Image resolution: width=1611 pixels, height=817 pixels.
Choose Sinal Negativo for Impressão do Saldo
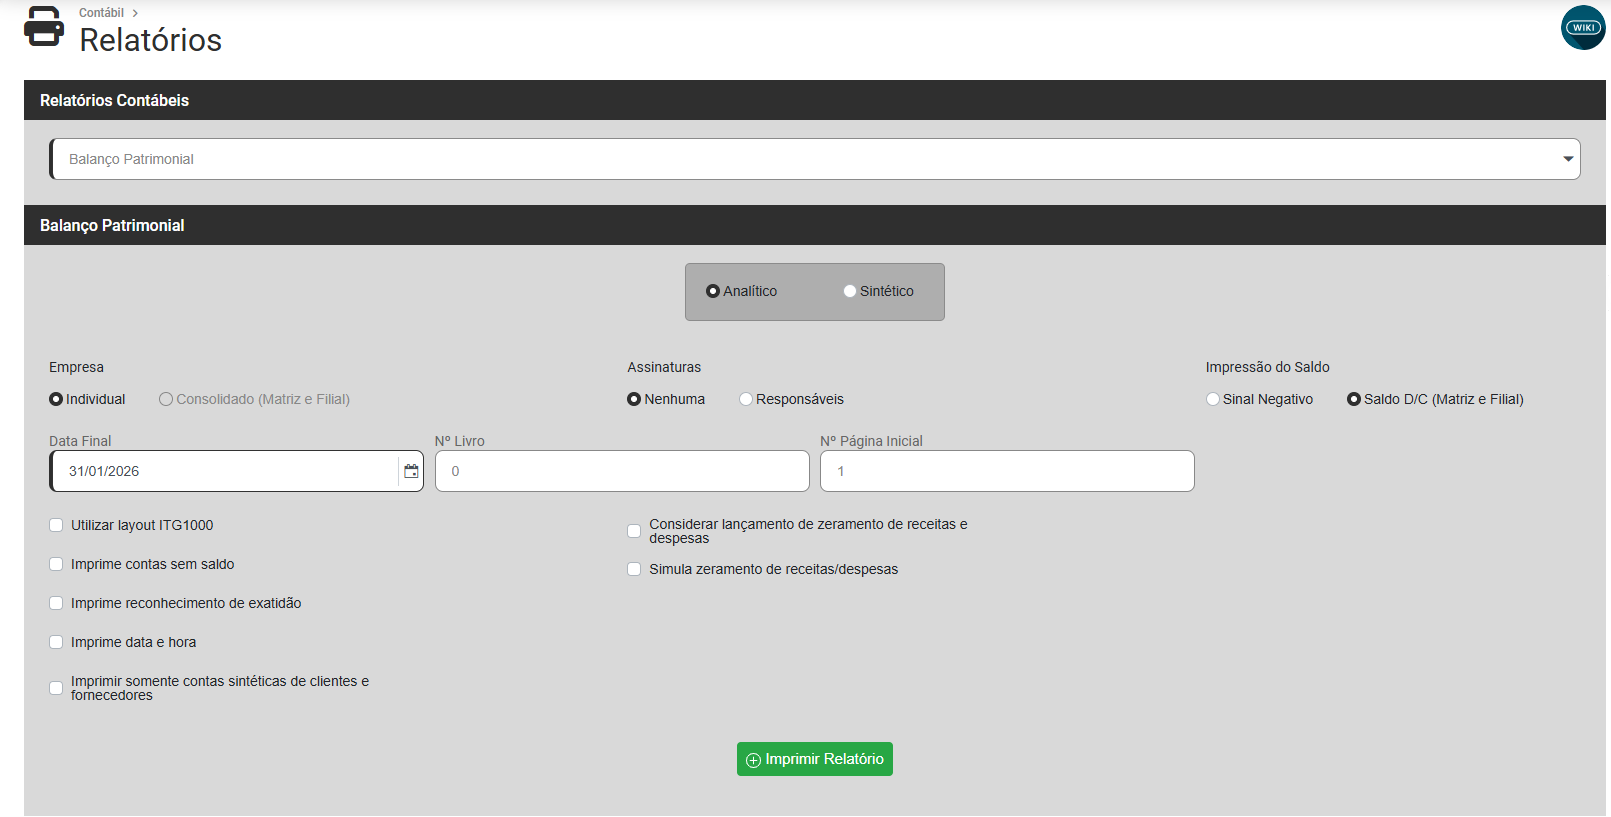[x=1213, y=399]
